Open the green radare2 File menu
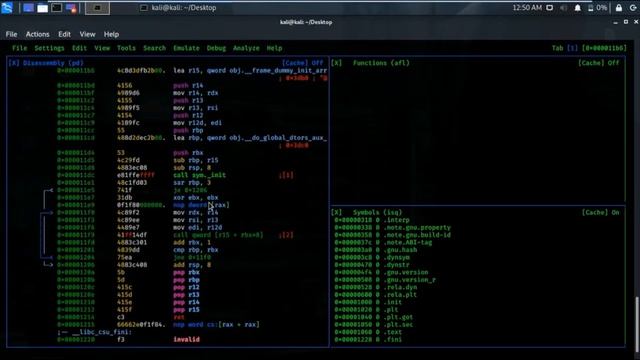The image size is (640, 360). click(x=19, y=48)
